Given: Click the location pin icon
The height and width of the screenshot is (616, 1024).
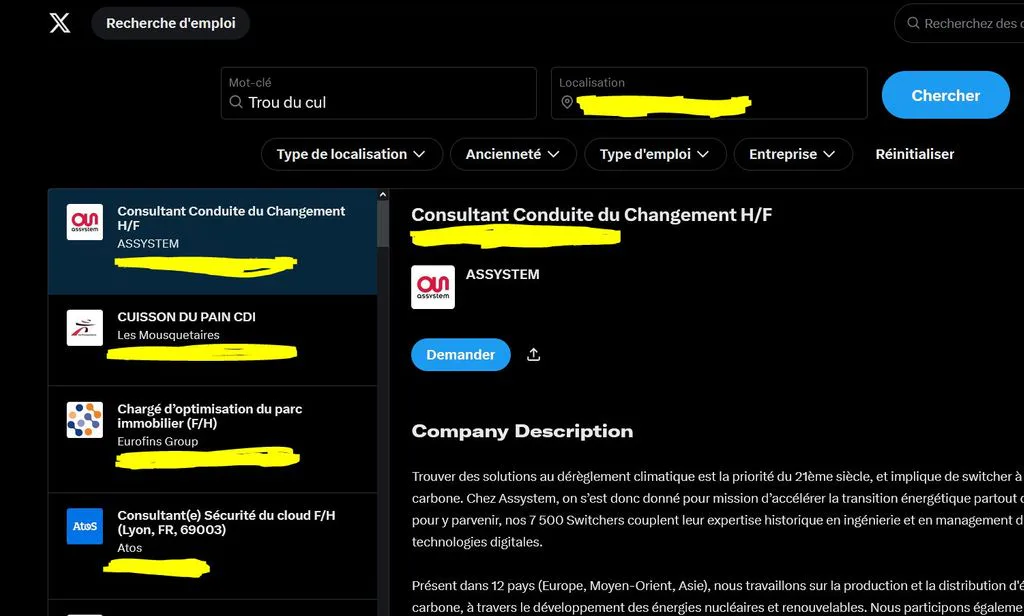Looking at the screenshot, I should pos(567,102).
